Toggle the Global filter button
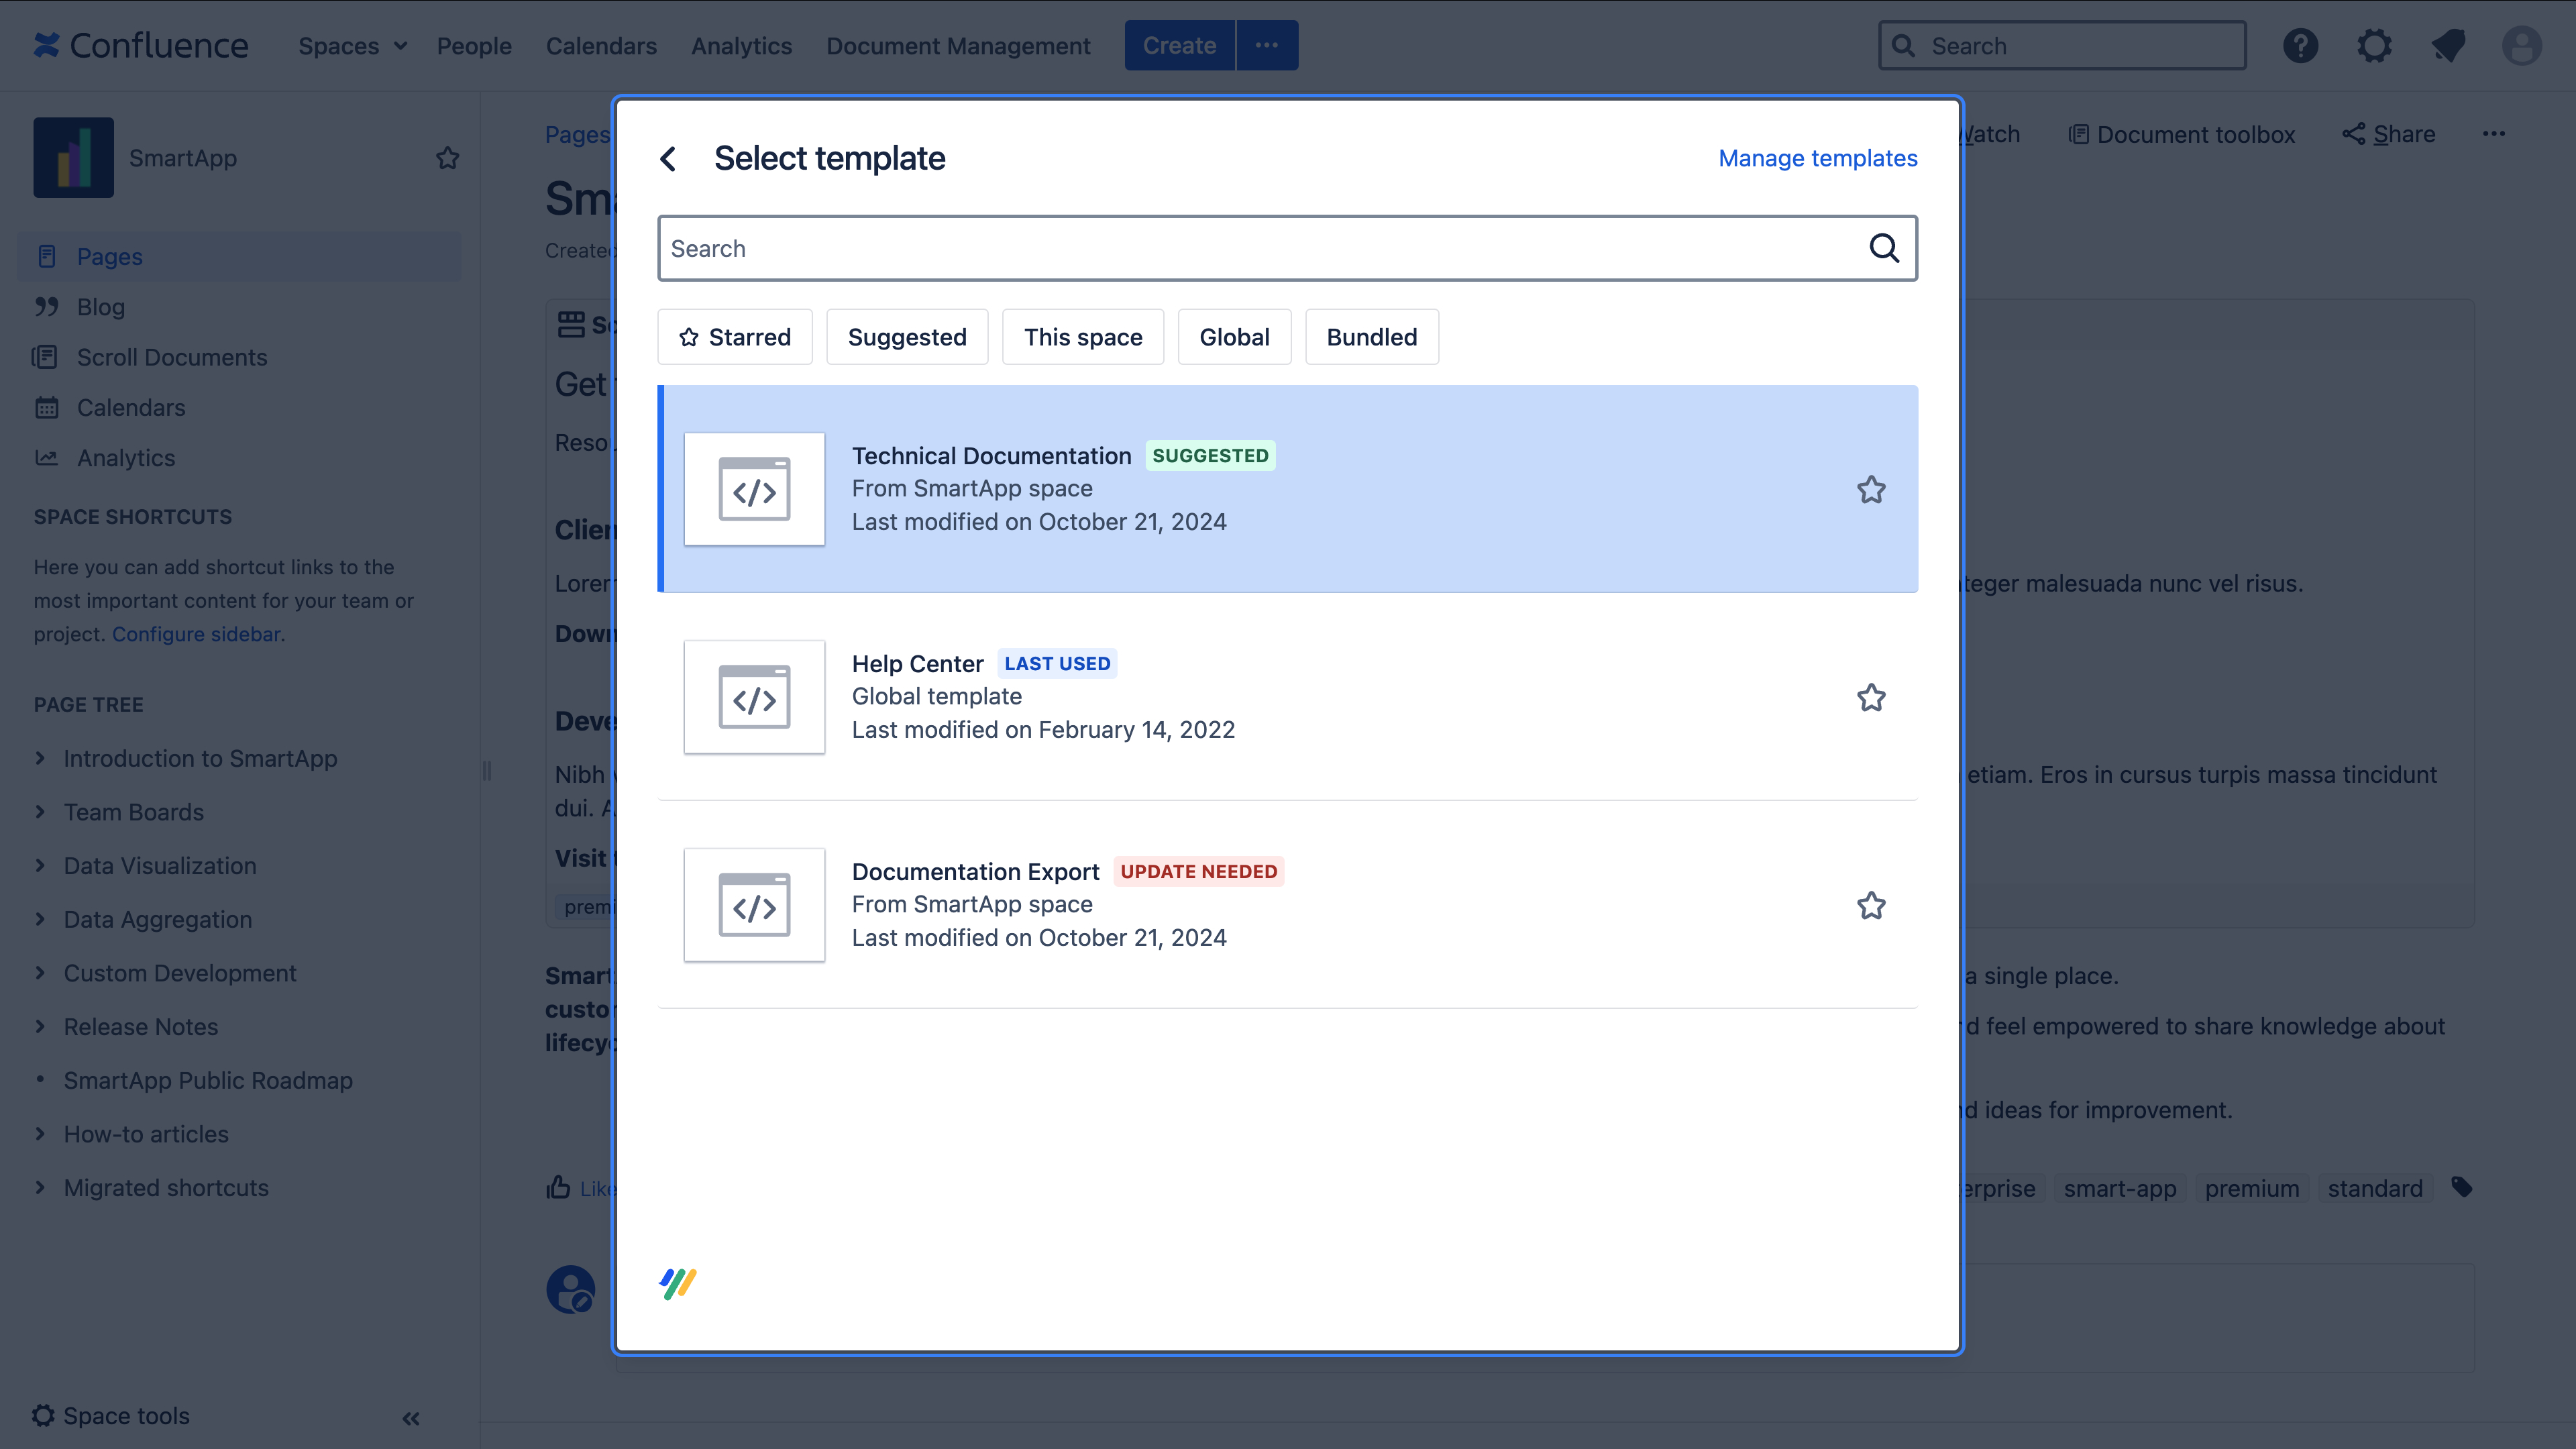 (1233, 336)
